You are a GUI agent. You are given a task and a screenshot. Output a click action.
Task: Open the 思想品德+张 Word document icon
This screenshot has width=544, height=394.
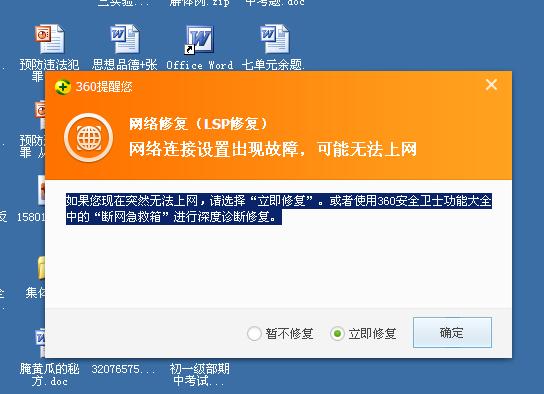pos(125,39)
